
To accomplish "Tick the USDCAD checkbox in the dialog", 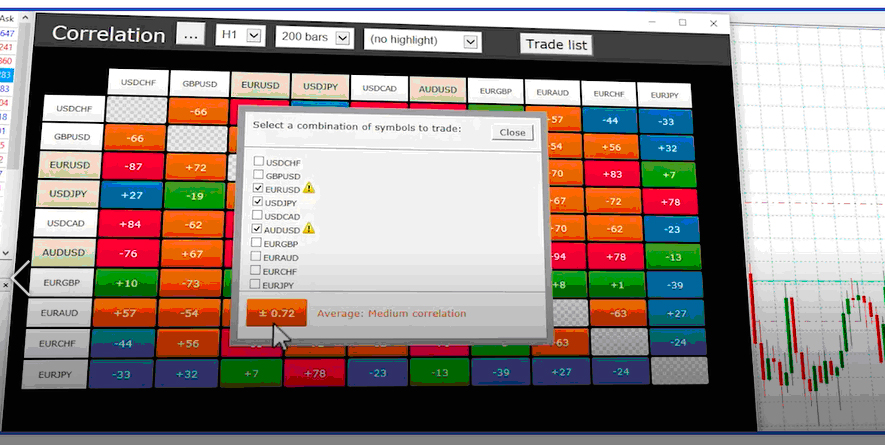I will pyautogui.click(x=257, y=215).
